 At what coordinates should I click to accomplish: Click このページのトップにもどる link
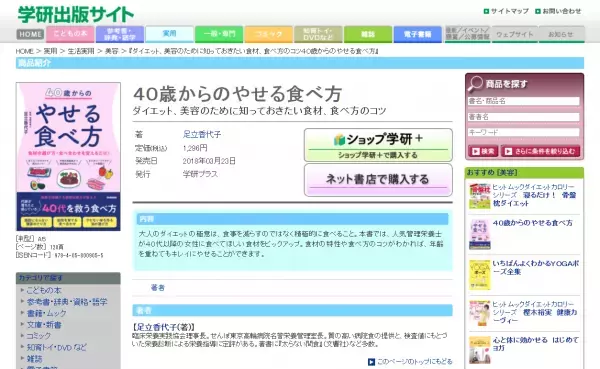[x=415, y=362]
